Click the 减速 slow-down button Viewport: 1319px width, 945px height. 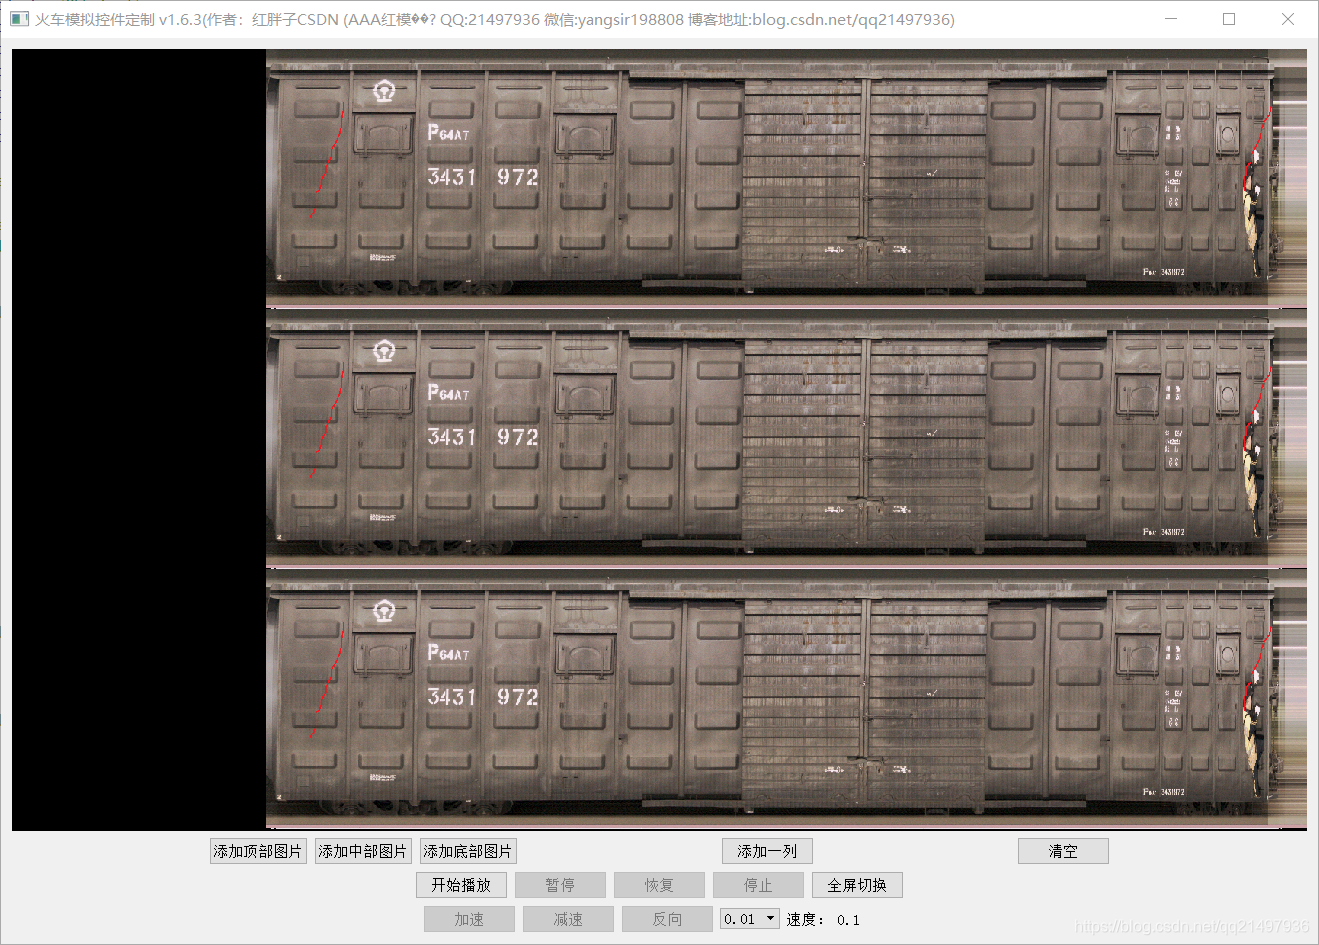(x=568, y=919)
